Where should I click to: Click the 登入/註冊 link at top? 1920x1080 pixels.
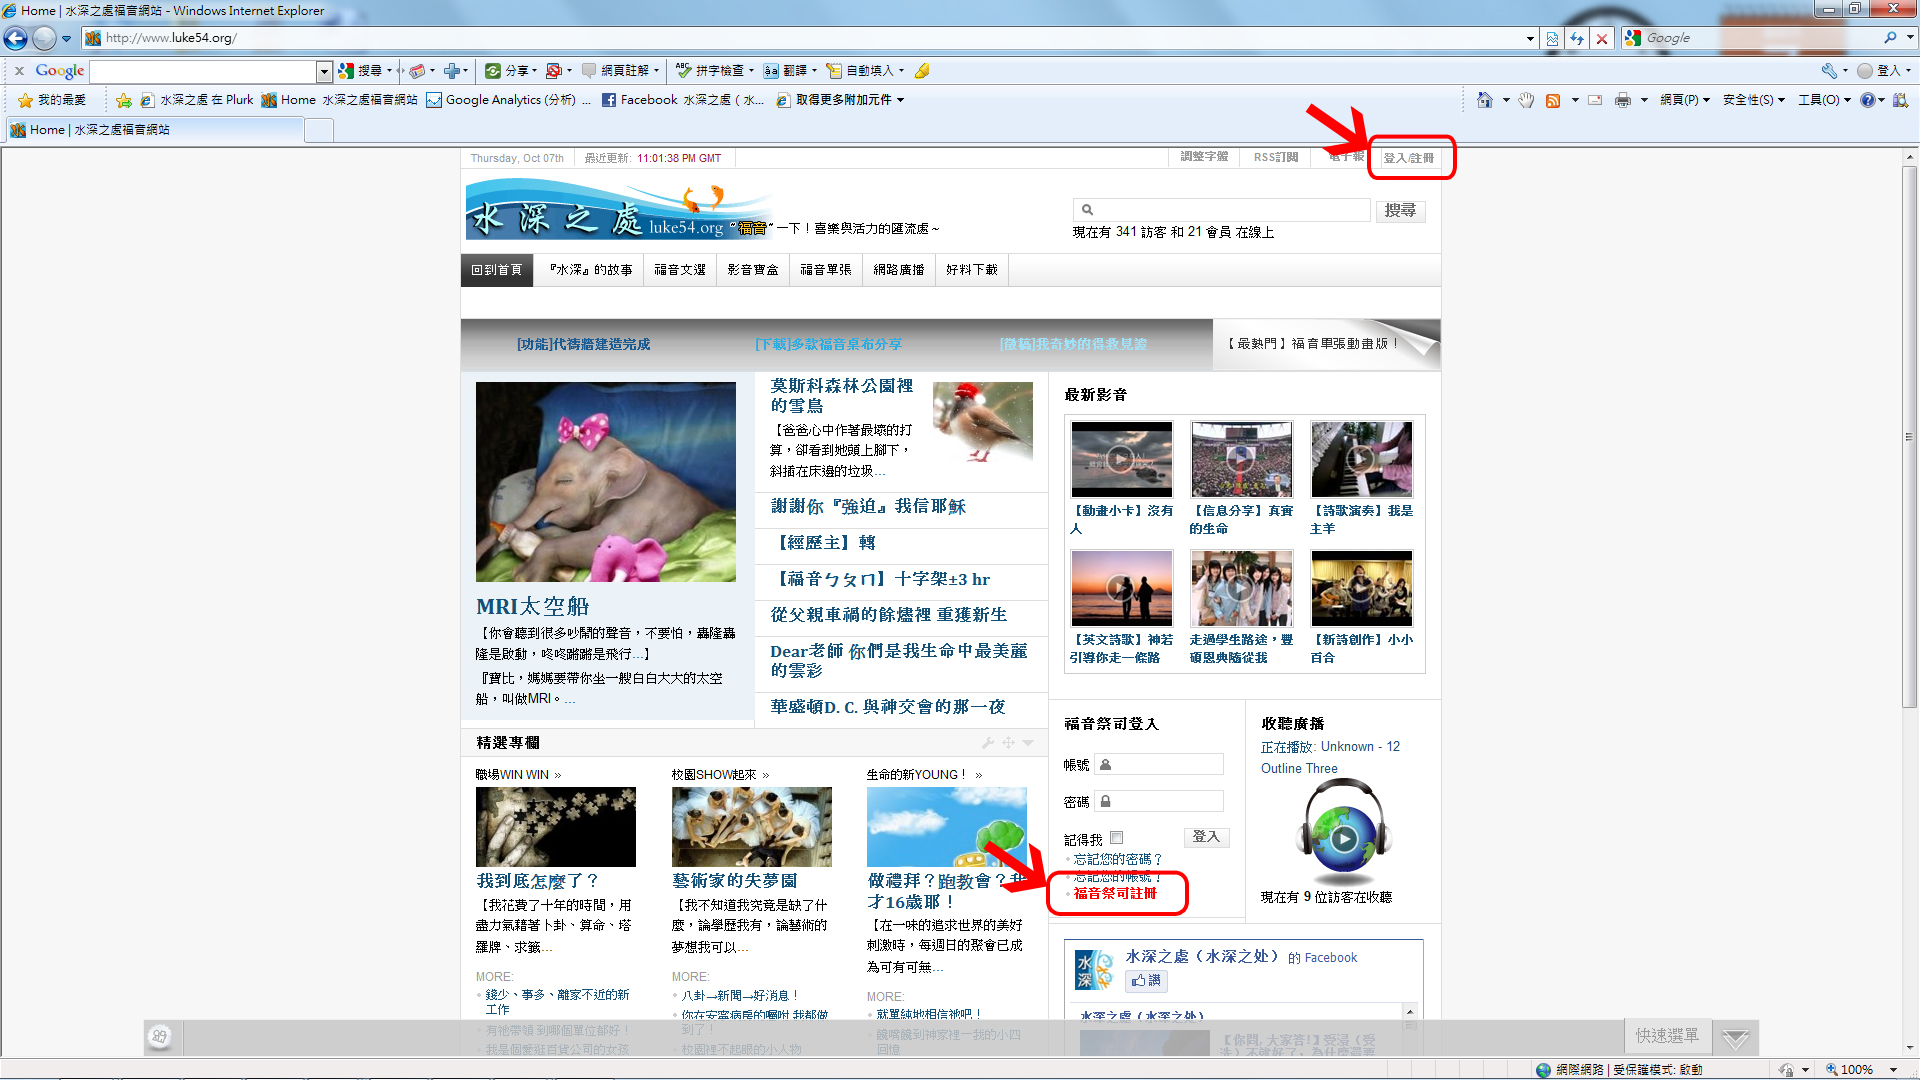click(x=1409, y=158)
